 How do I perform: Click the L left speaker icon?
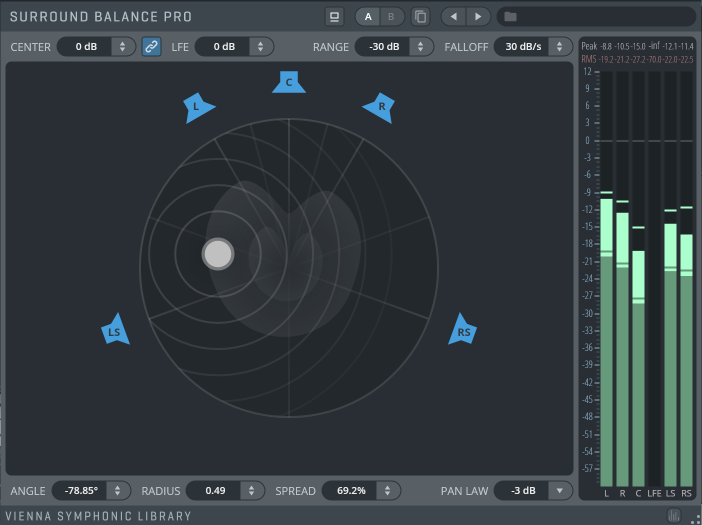197,107
